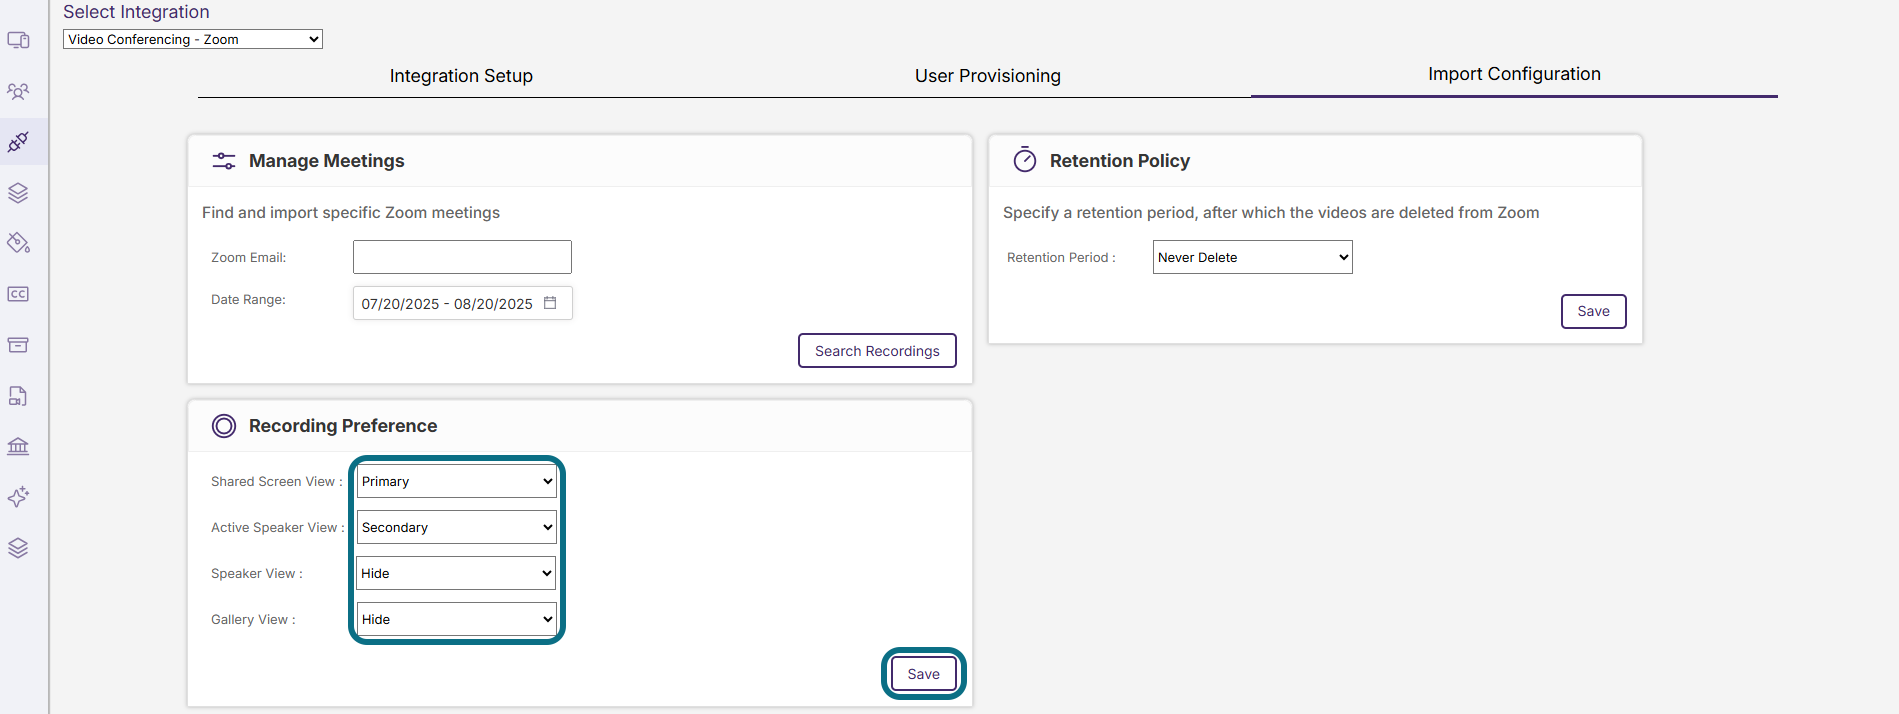1899x714 pixels.
Task: Open the Retention Period dropdown
Action: click(x=1253, y=257)
